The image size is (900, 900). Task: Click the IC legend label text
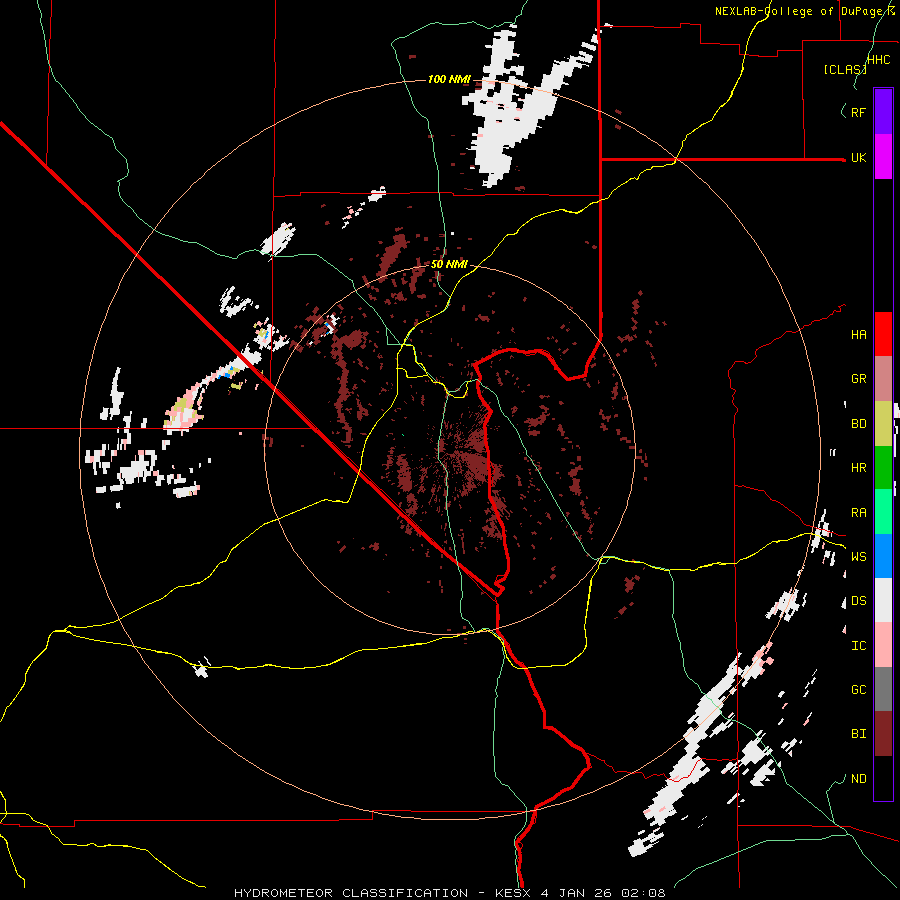coord(858,646)
